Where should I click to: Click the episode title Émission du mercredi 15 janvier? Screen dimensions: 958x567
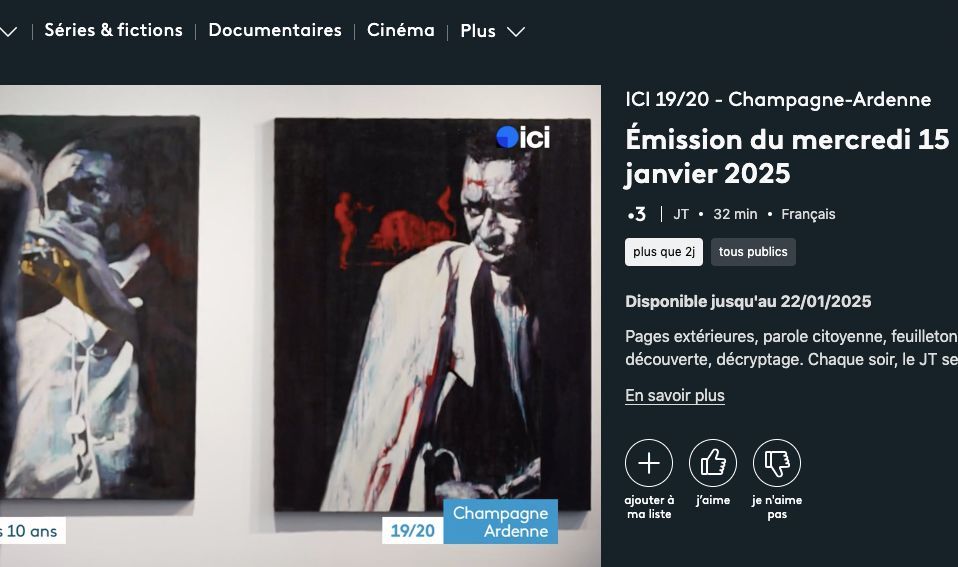[x=788, y=156]
